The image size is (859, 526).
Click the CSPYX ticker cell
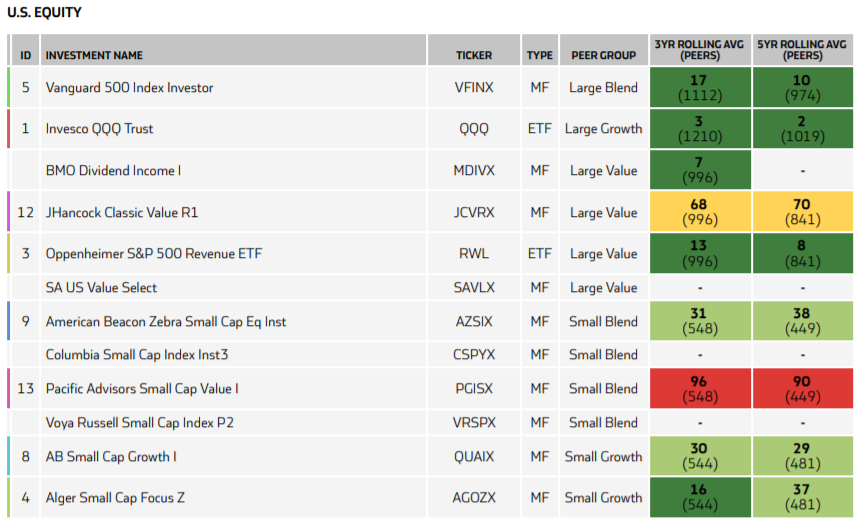click(474, 355)
